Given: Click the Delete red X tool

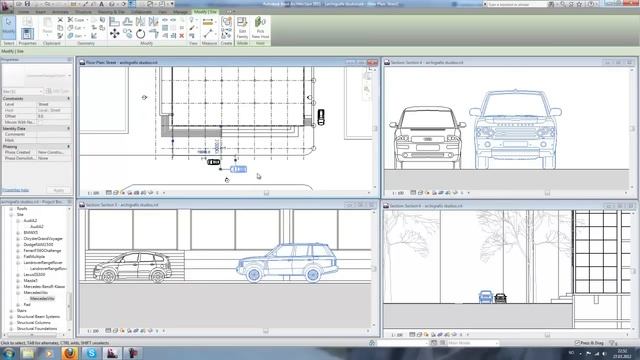Looking at the screenshot, I should [182, 36].
